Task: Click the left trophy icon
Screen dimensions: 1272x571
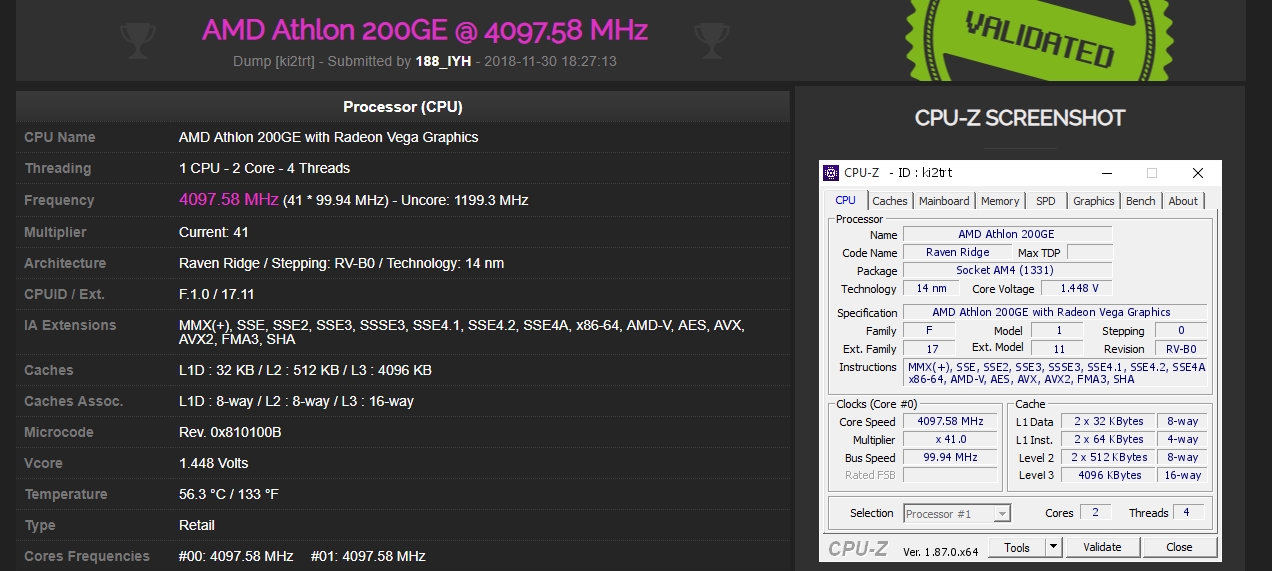Action: point(137,40)
